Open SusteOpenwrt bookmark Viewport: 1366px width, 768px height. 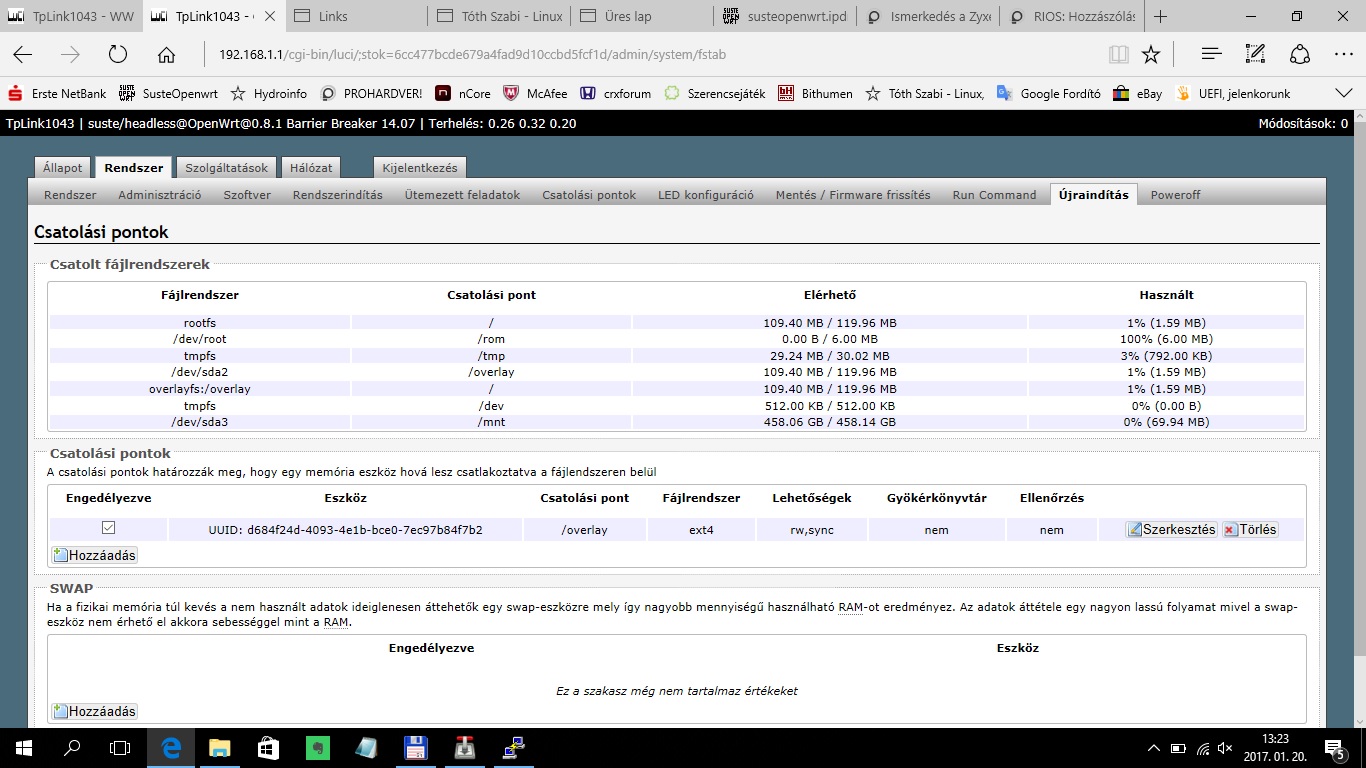coord(168,94)
